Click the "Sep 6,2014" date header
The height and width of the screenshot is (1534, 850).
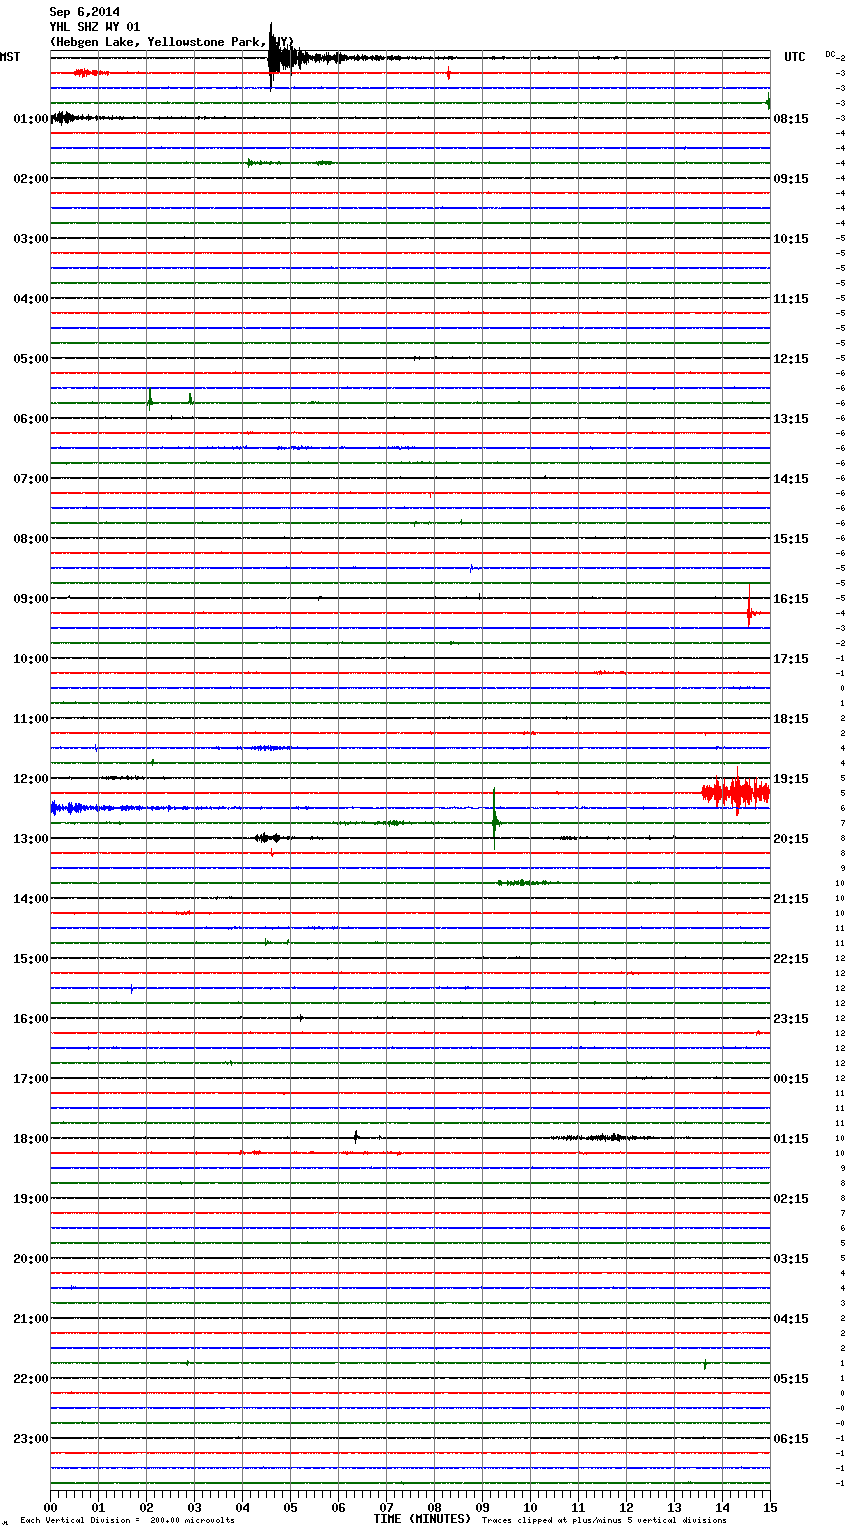pos(84,12)
